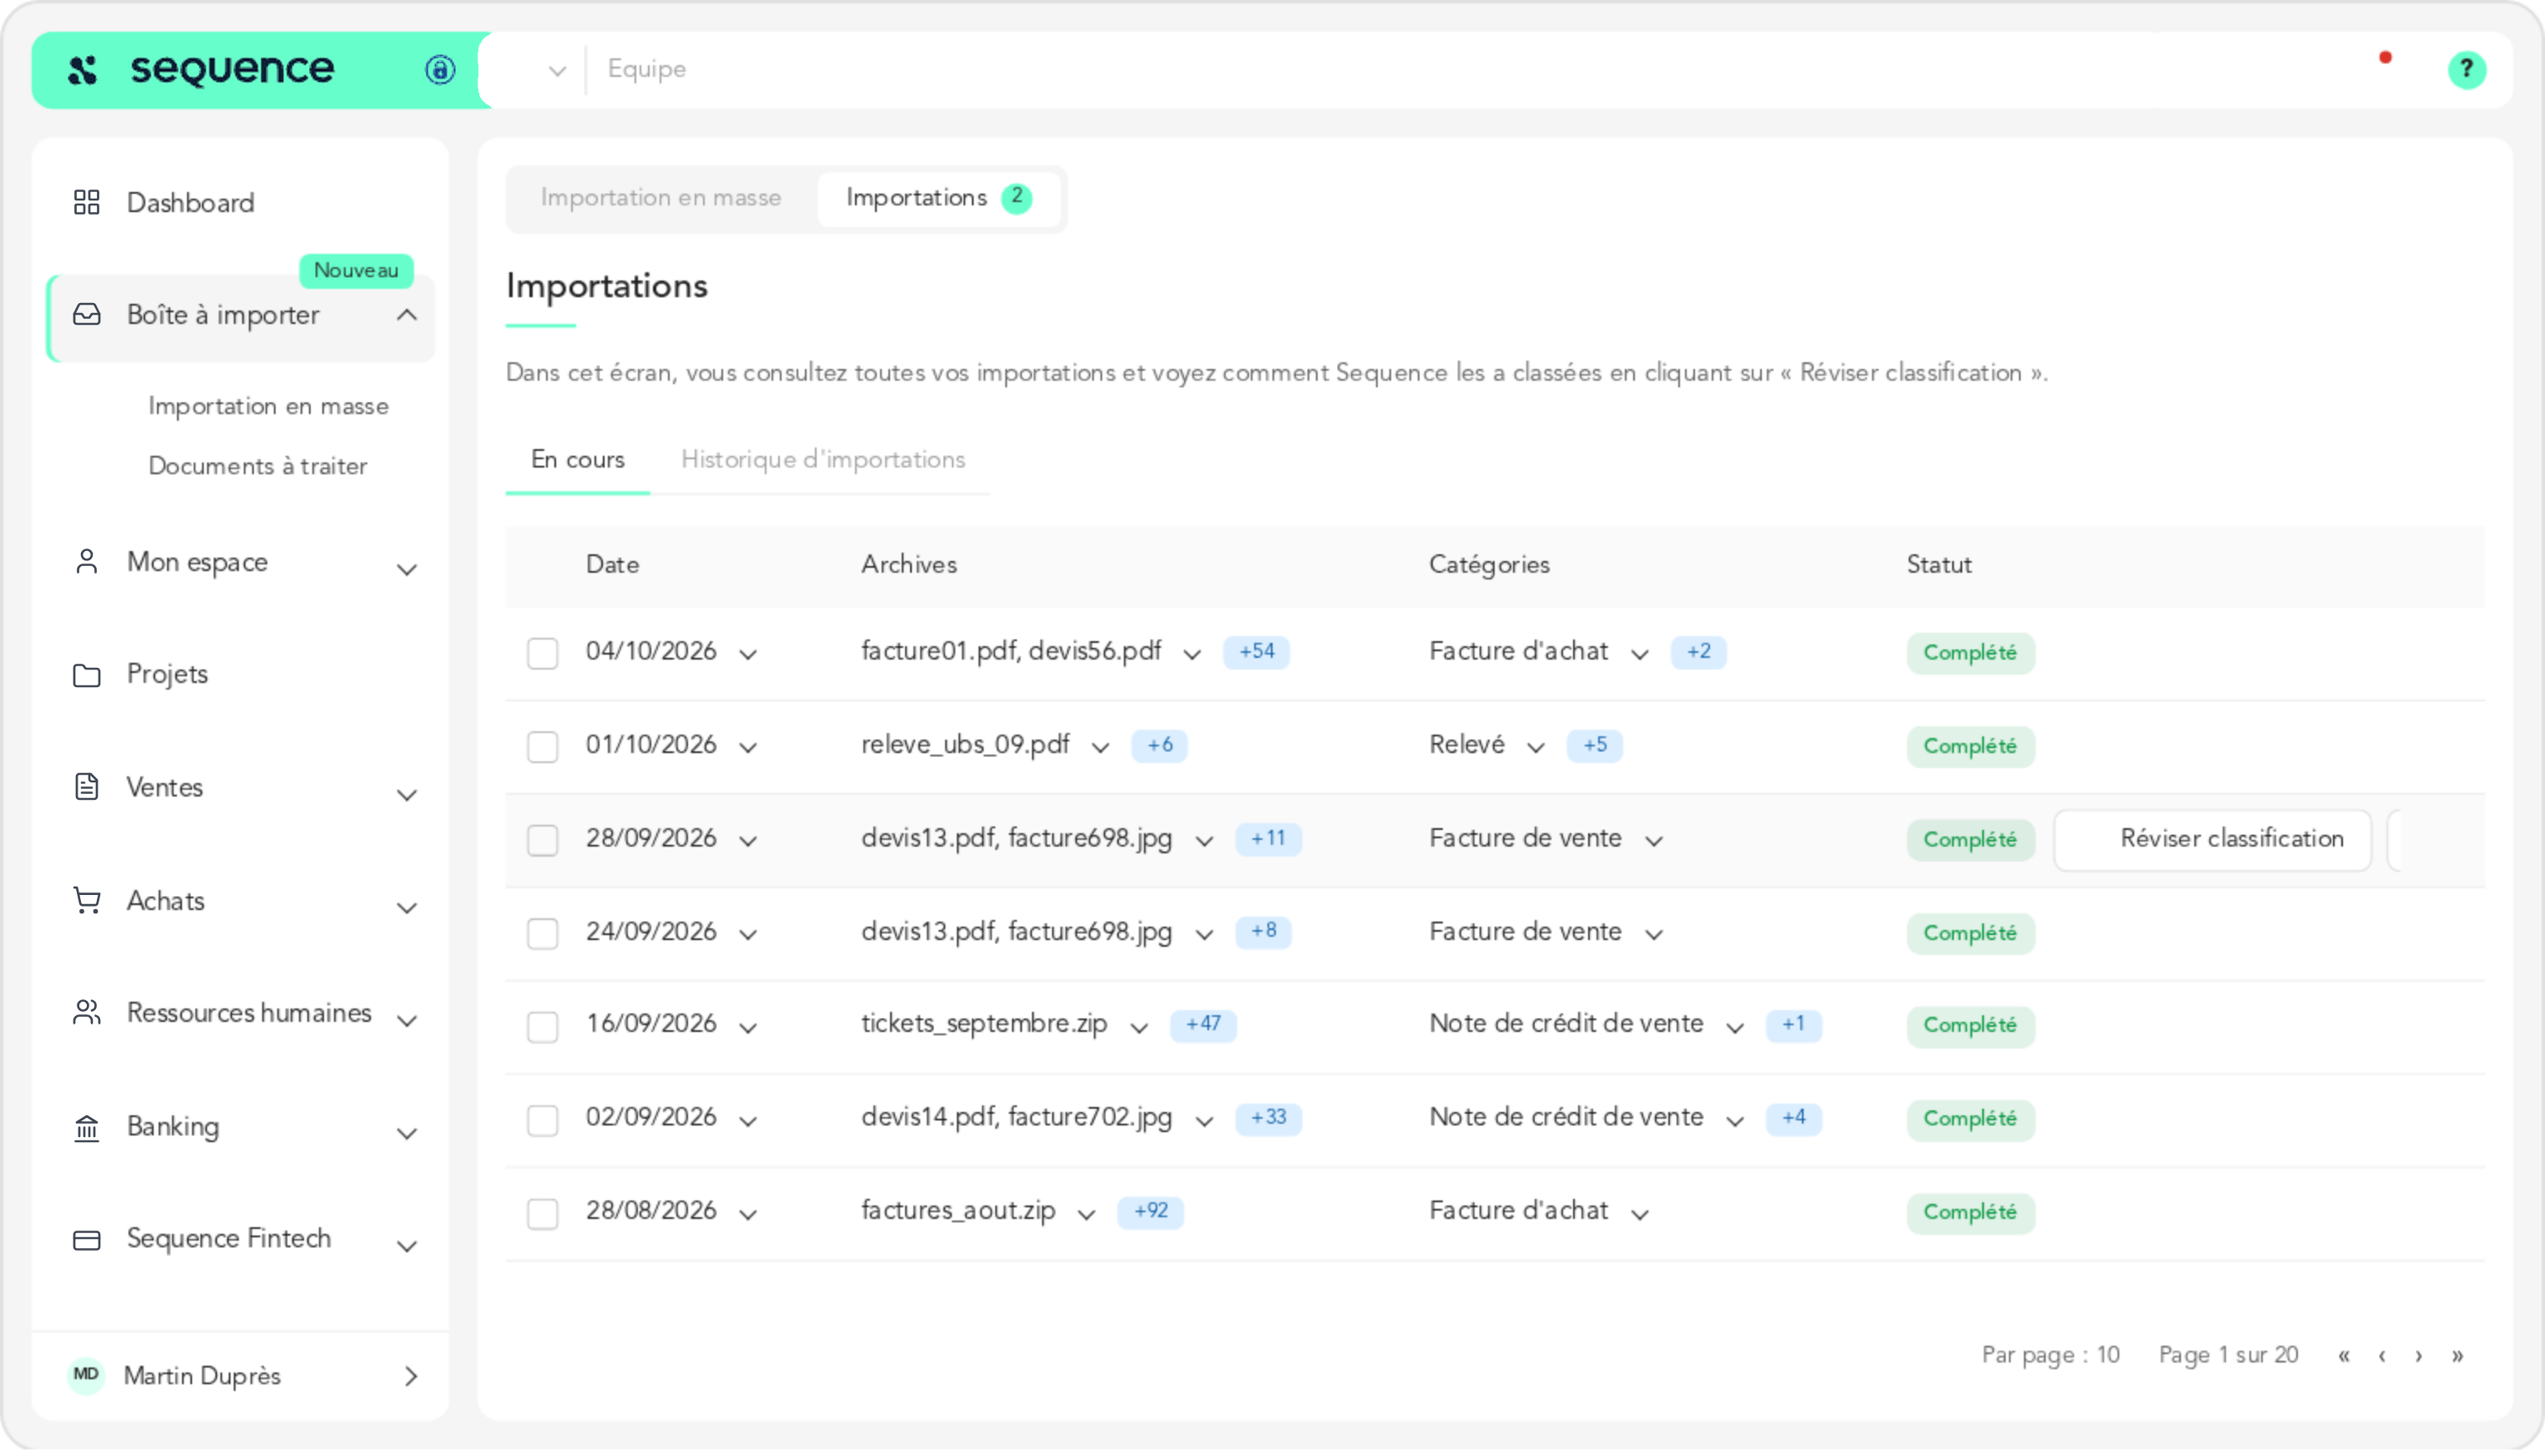
Task: Click the Boîte à importer inbox icon
Action: 87,315
